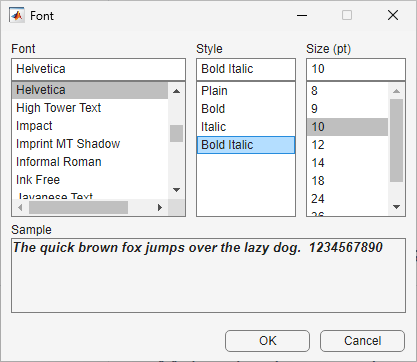Click size list scrollbar thumb
The image size is (417, 362).
click(x=396, y=140)
